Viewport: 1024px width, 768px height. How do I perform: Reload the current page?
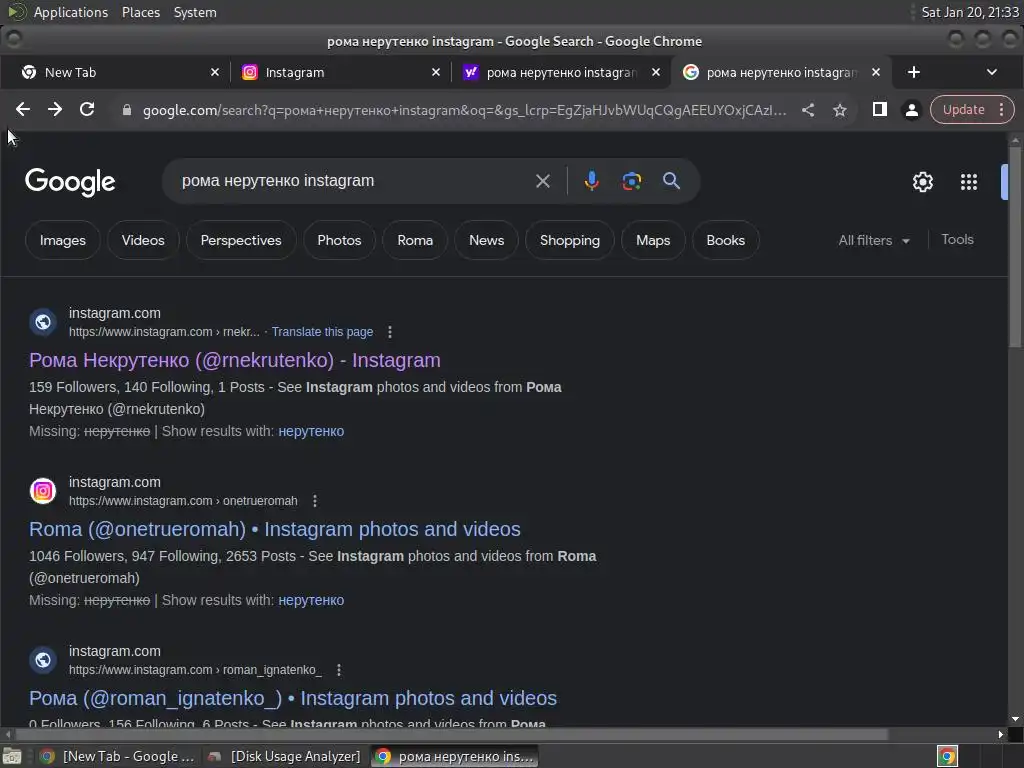87,110
